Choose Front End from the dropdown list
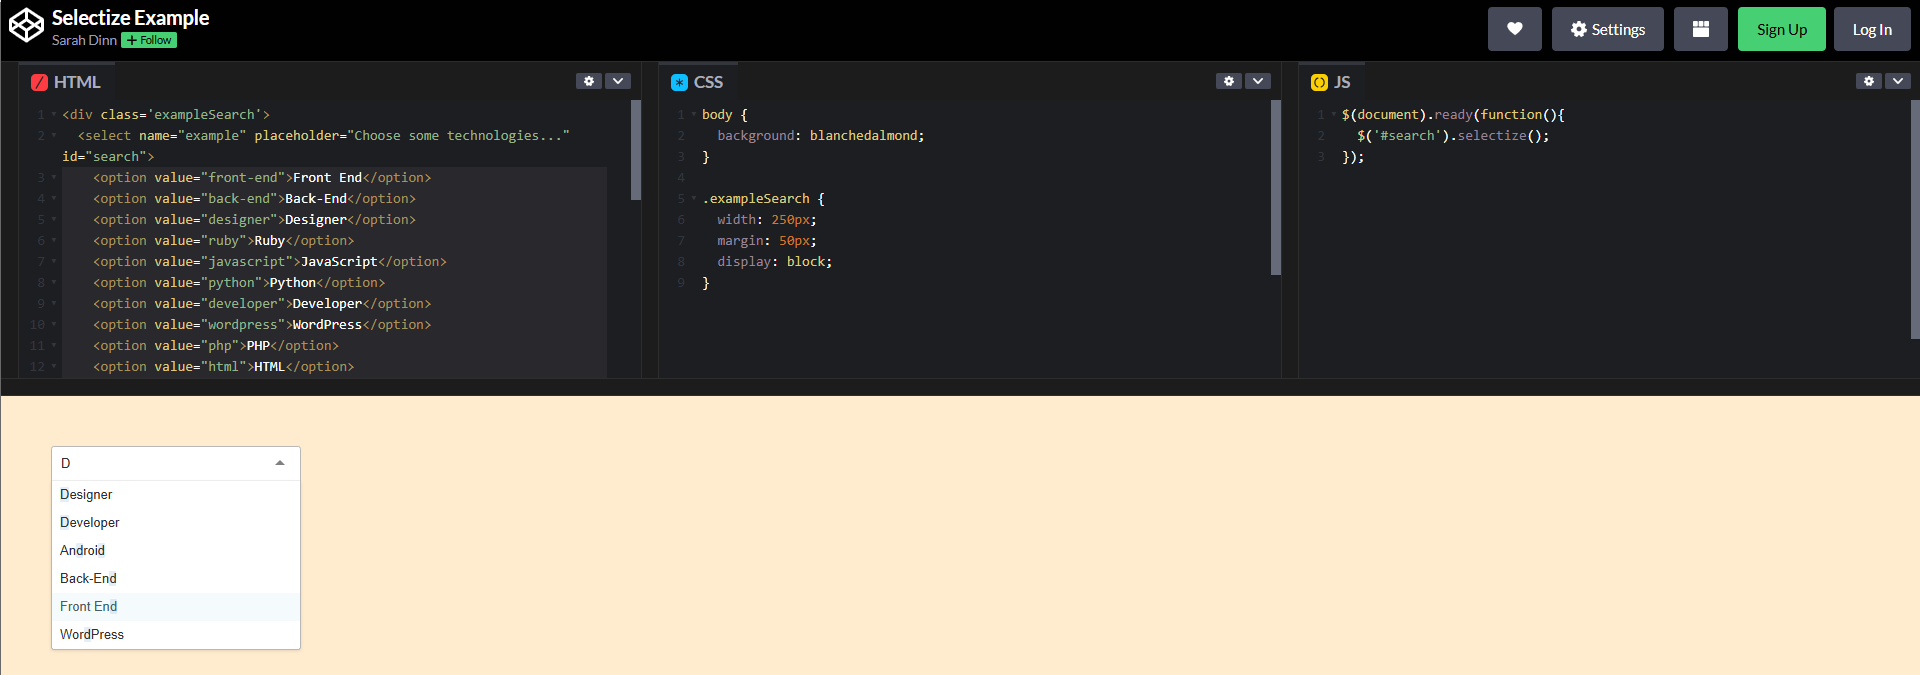The height and width of the screenshot is (675, 1920). click(x=176, y=607)
